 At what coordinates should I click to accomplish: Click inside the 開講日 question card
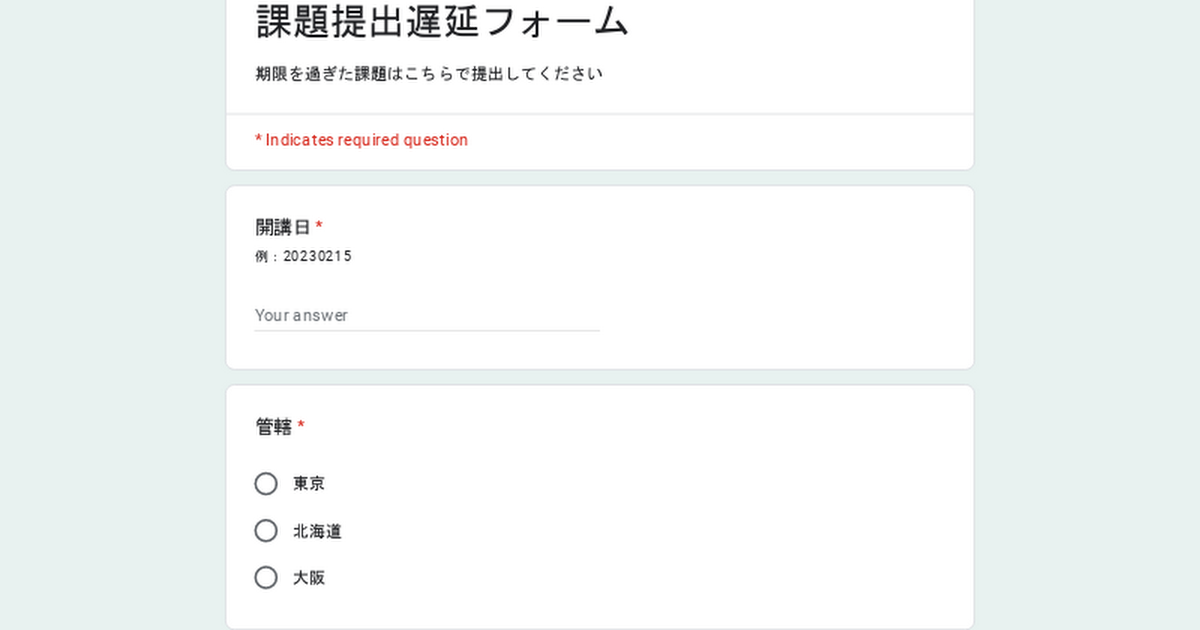[700, 280]
